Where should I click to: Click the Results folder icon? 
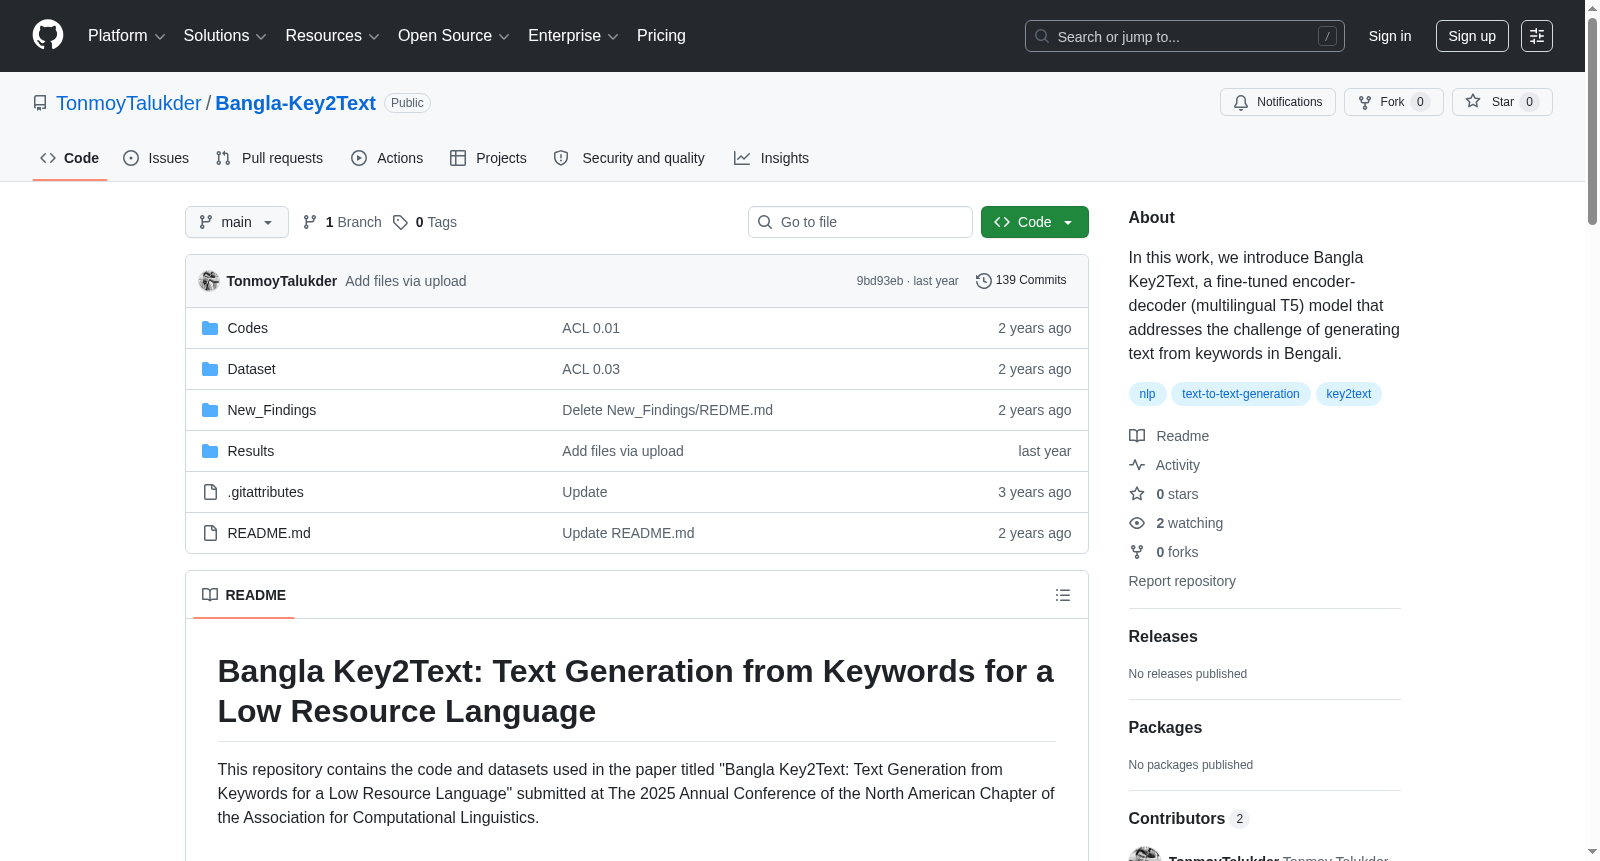click(x=210, y=451)
